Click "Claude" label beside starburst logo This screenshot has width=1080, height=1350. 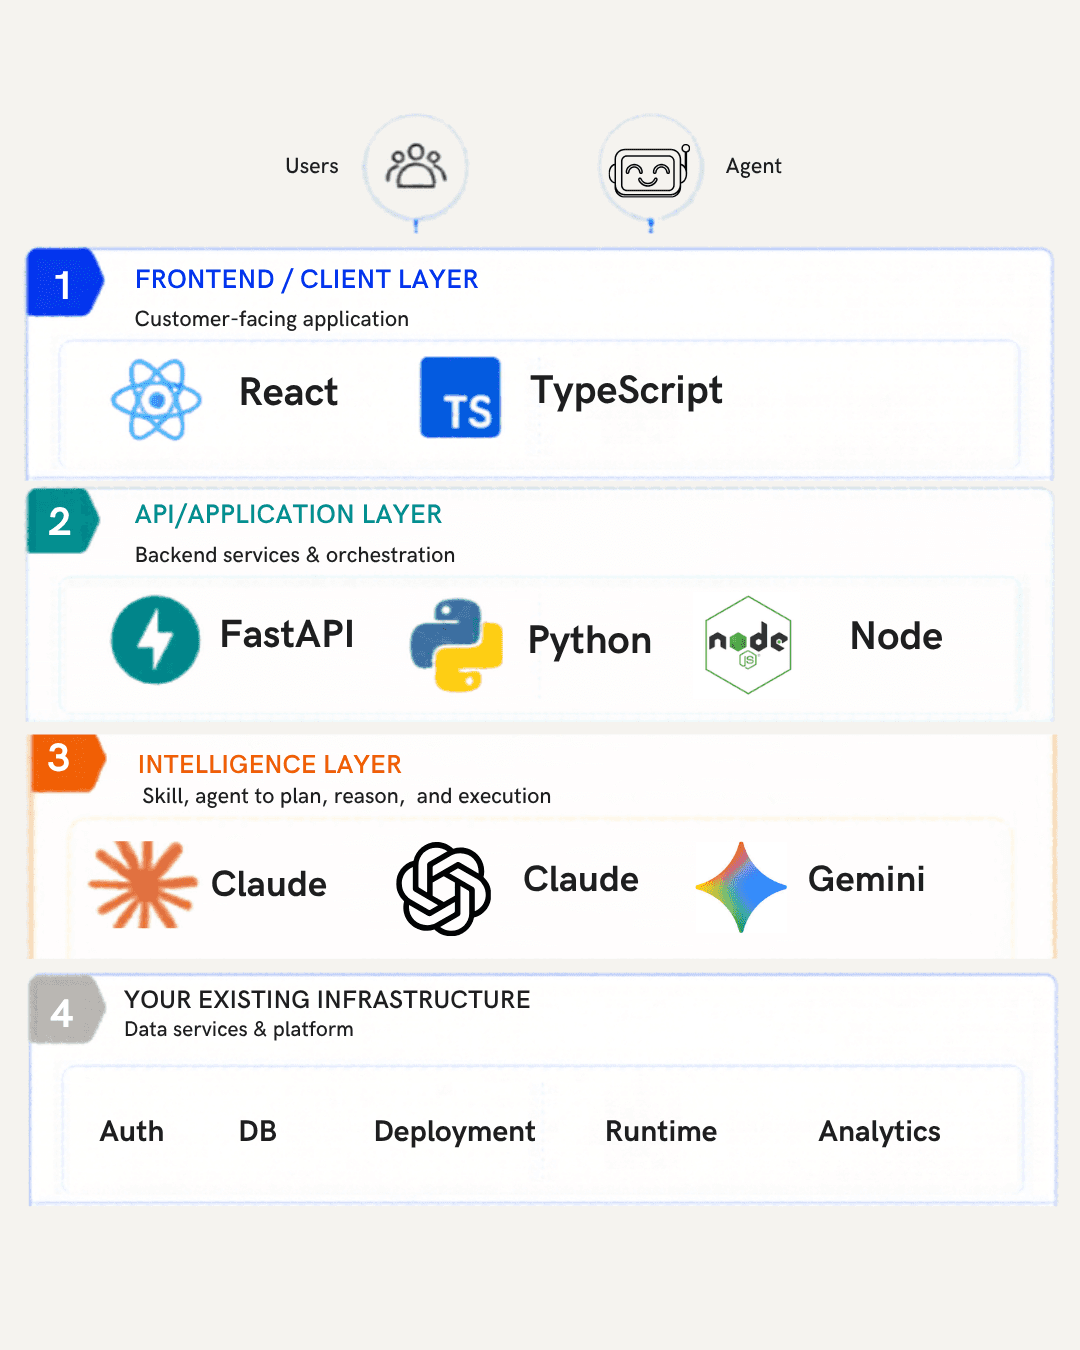click(x=269, y=884)
